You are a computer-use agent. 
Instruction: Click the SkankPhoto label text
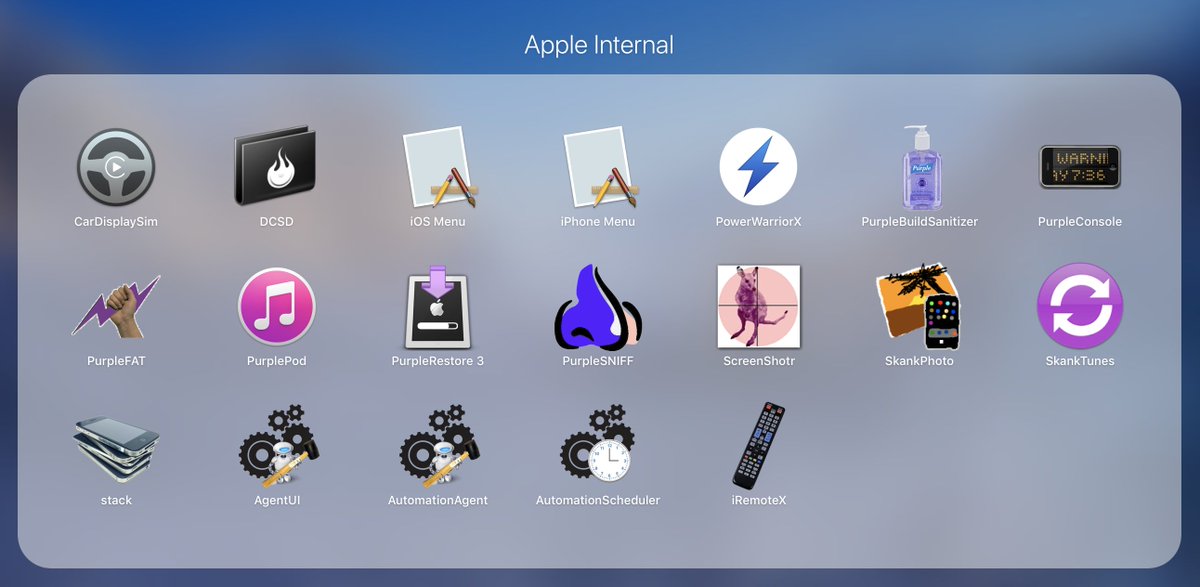click(x=919, y=361)
